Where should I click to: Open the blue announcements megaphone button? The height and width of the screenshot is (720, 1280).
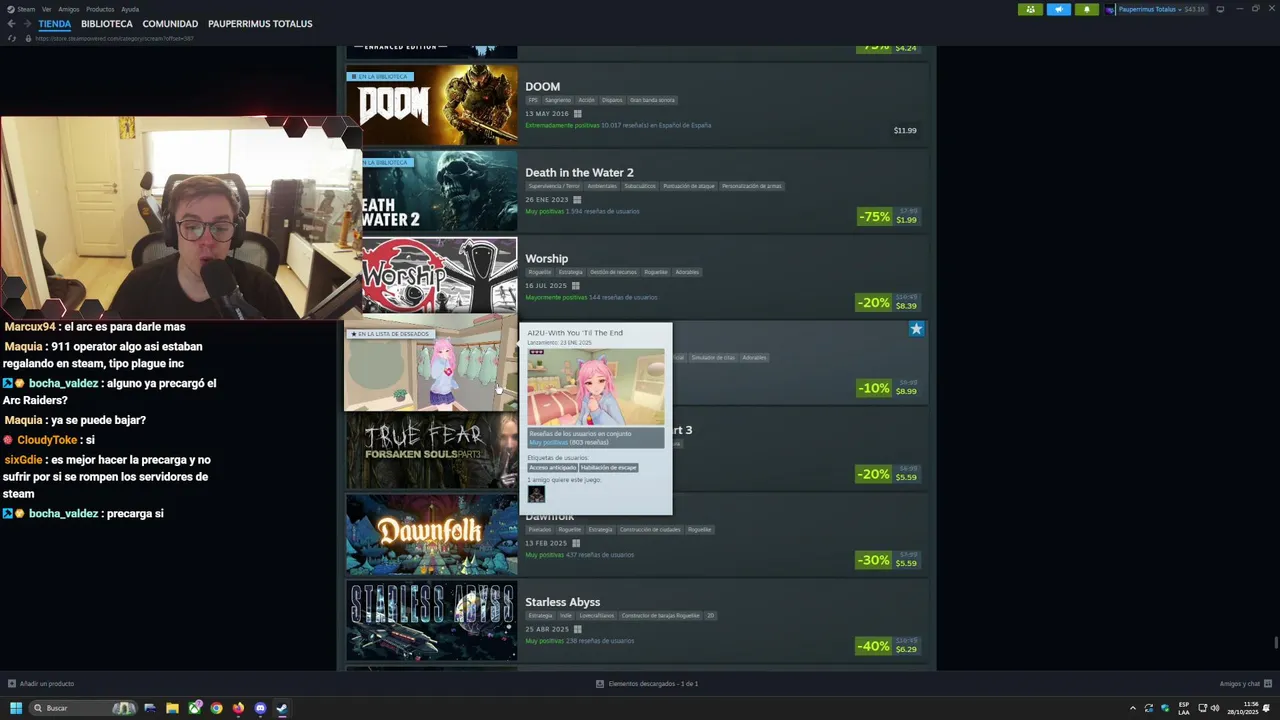tap(1059, 9)
